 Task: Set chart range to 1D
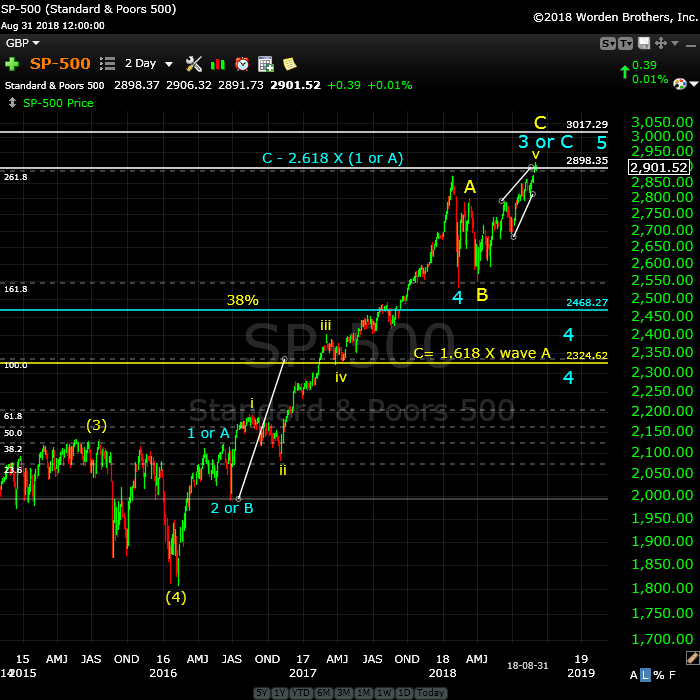click(x=404, y=693)
